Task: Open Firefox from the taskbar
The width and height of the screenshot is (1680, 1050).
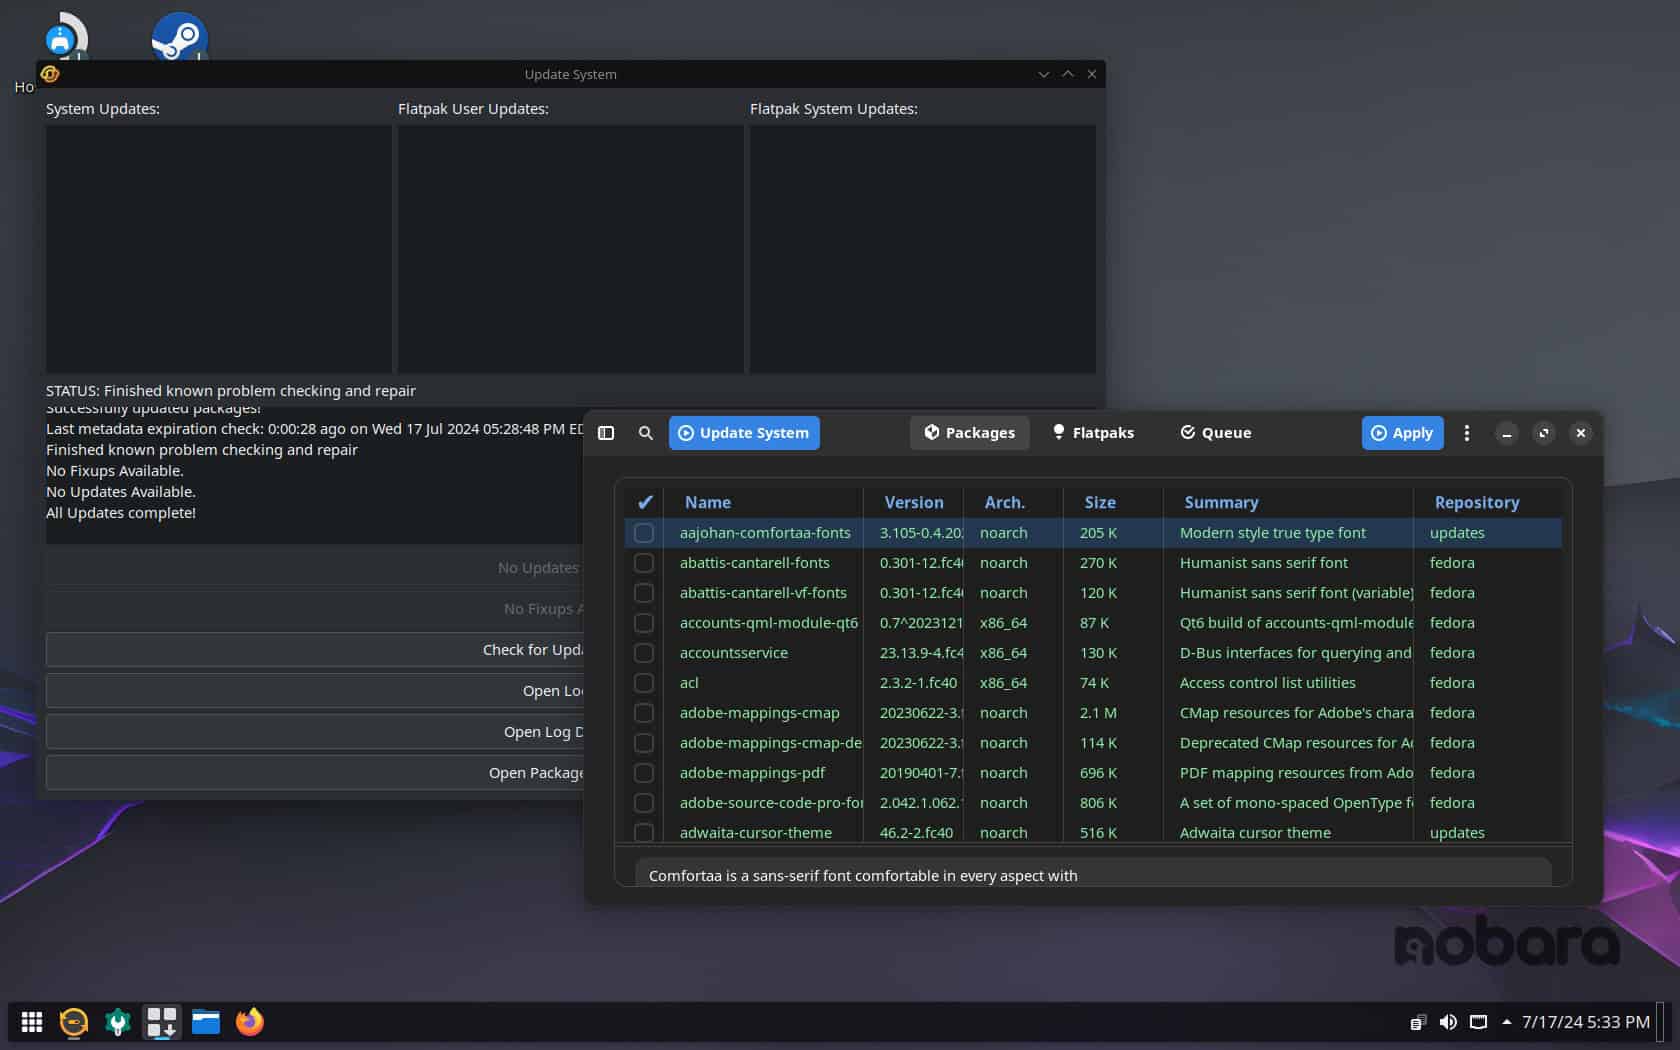Action: pyautogui.click(x=249, y=1022)
